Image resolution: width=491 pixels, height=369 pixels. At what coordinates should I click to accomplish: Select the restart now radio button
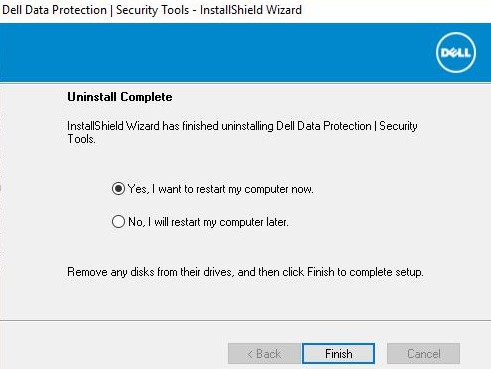[x=118, y=189]
